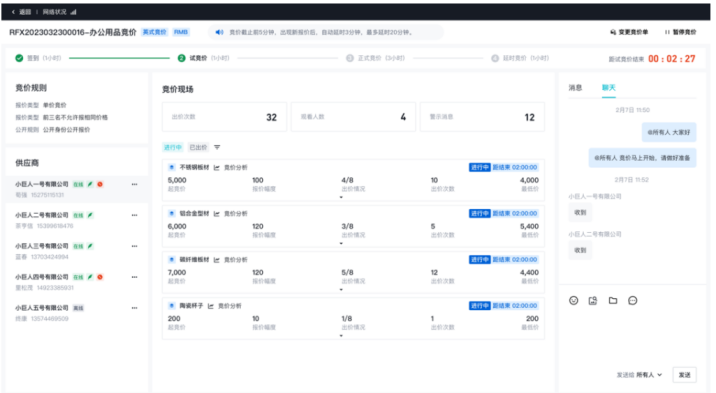
Task: Open more options for 小巨人三号有限公司
Action: point(134,246)
